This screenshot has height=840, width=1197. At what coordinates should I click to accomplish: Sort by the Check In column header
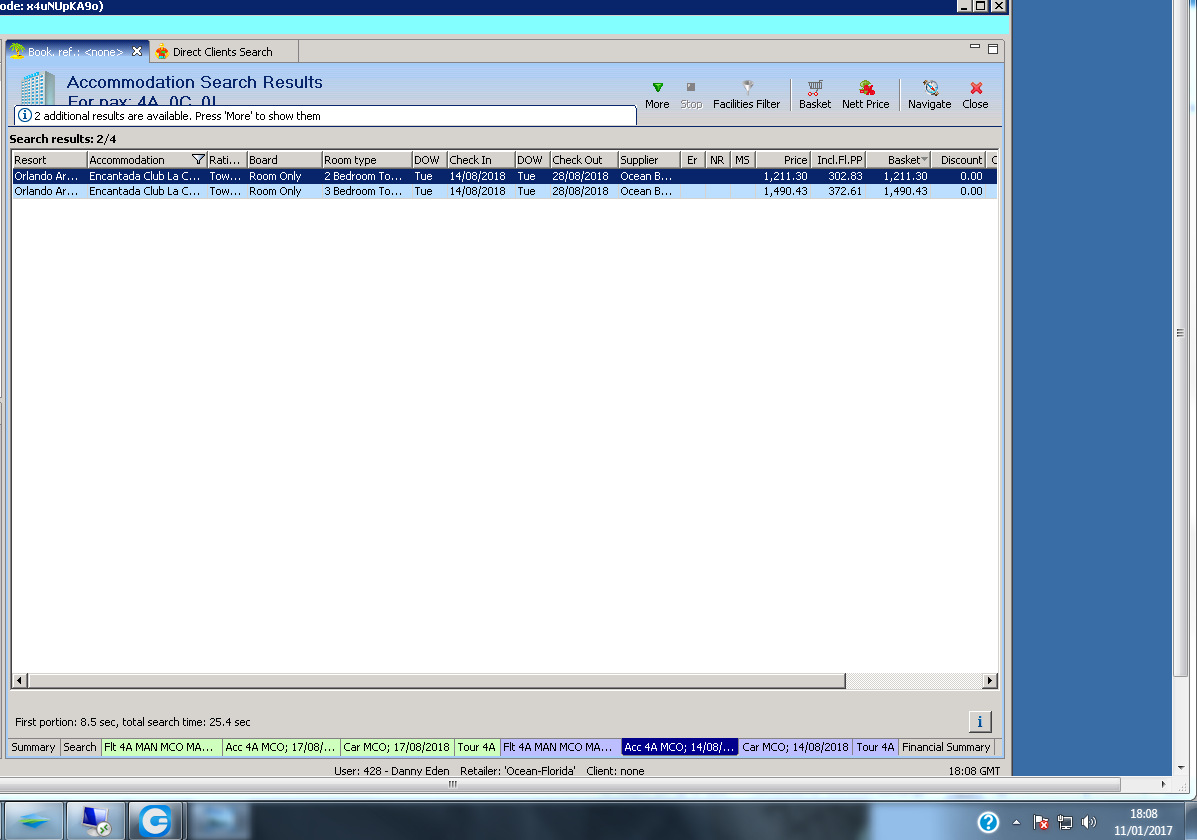[x=481, y=160]
